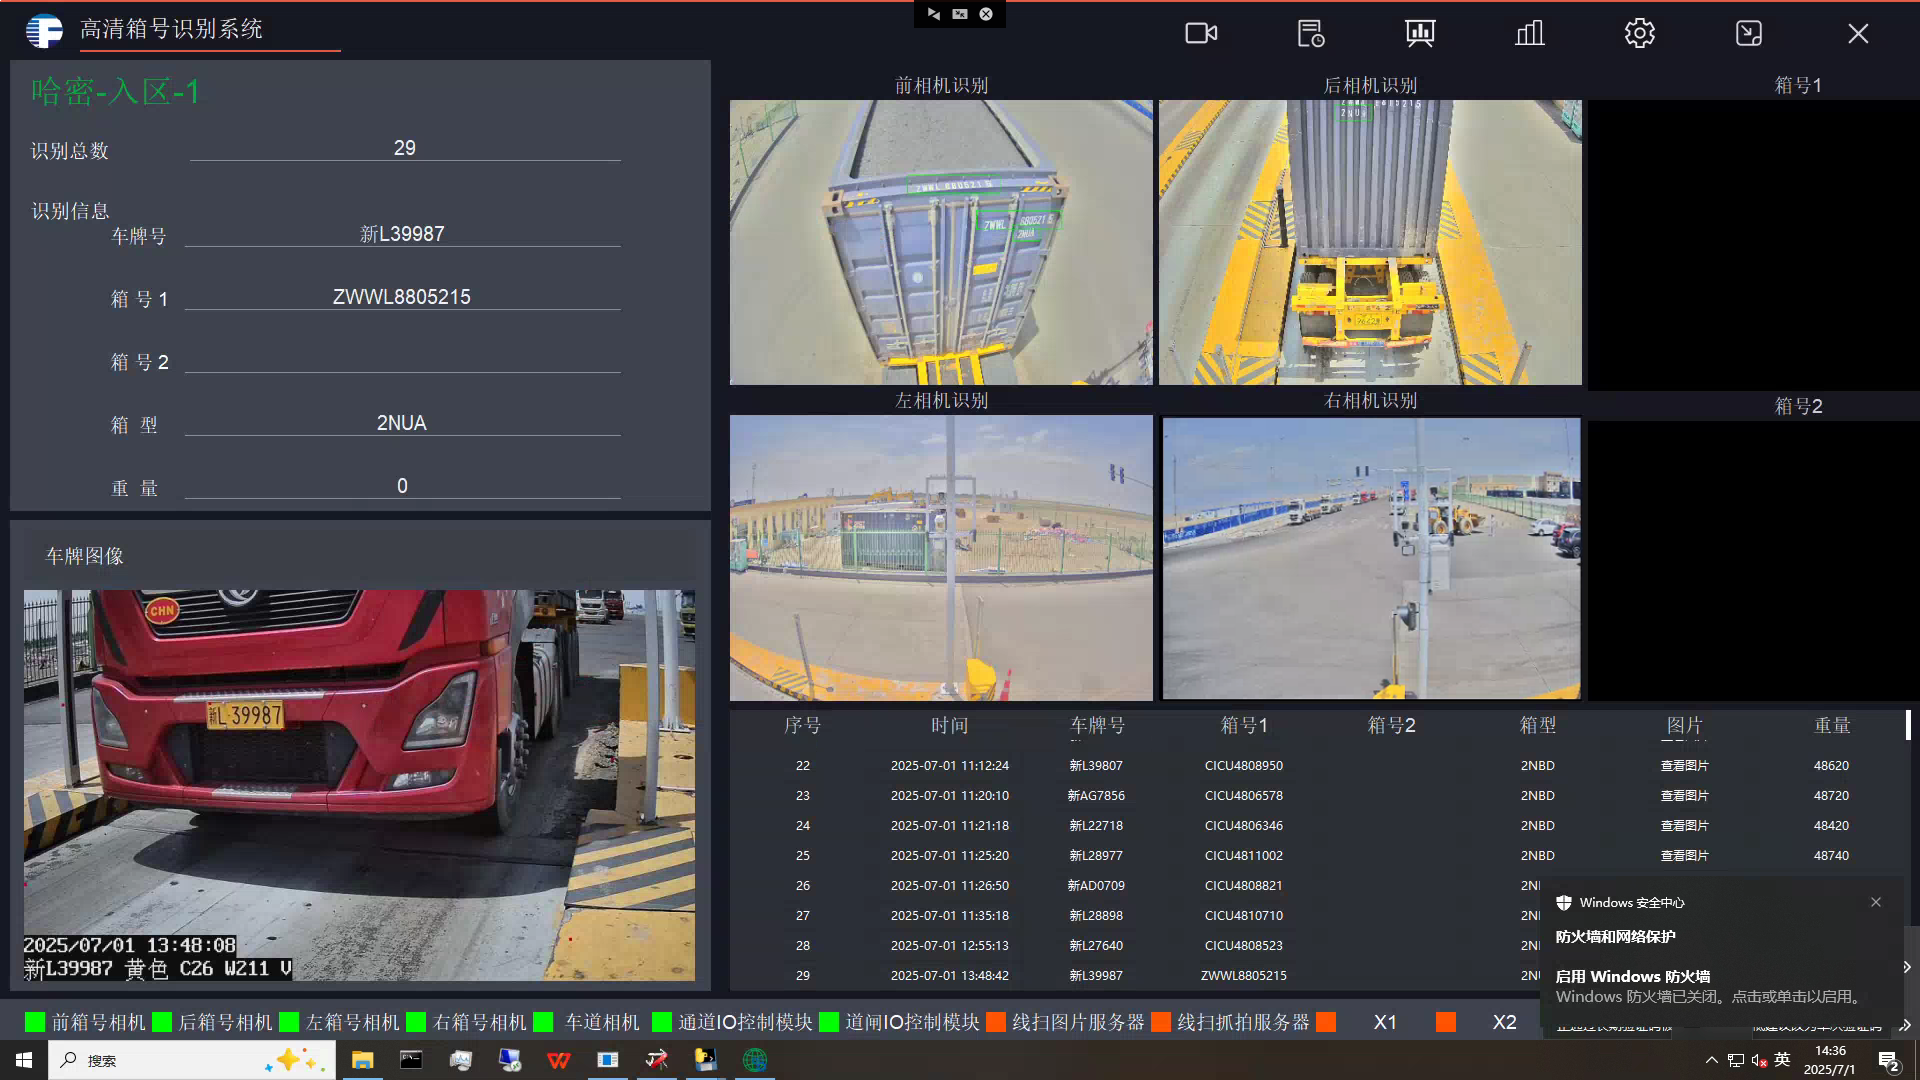Open File Explorer from the taskbar
Viewport: 1920px width, 1080px height.
pyautogui.click(x=362, y=1060)
